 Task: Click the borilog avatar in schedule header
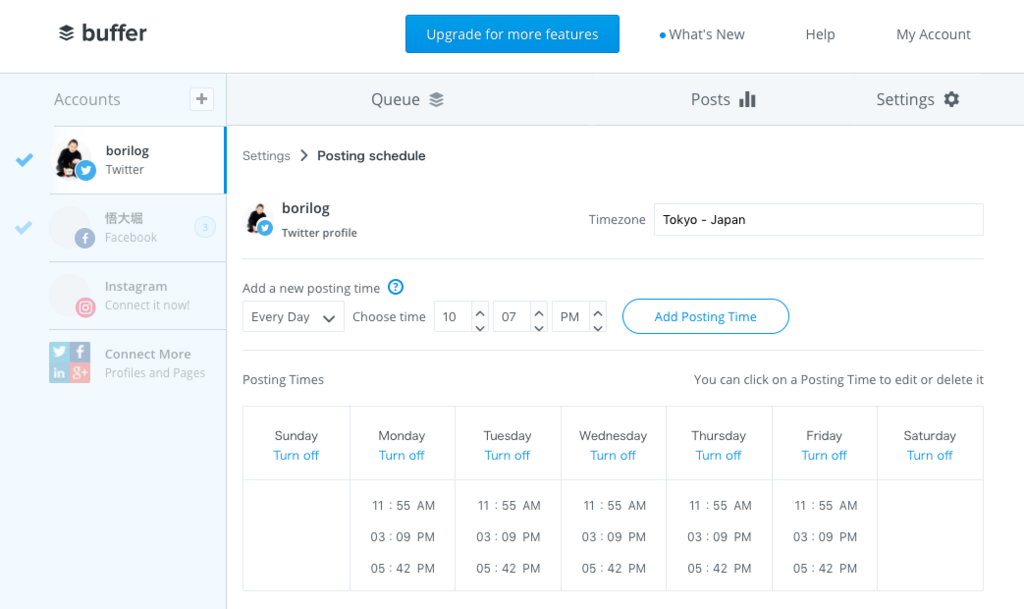click(259, 219)
